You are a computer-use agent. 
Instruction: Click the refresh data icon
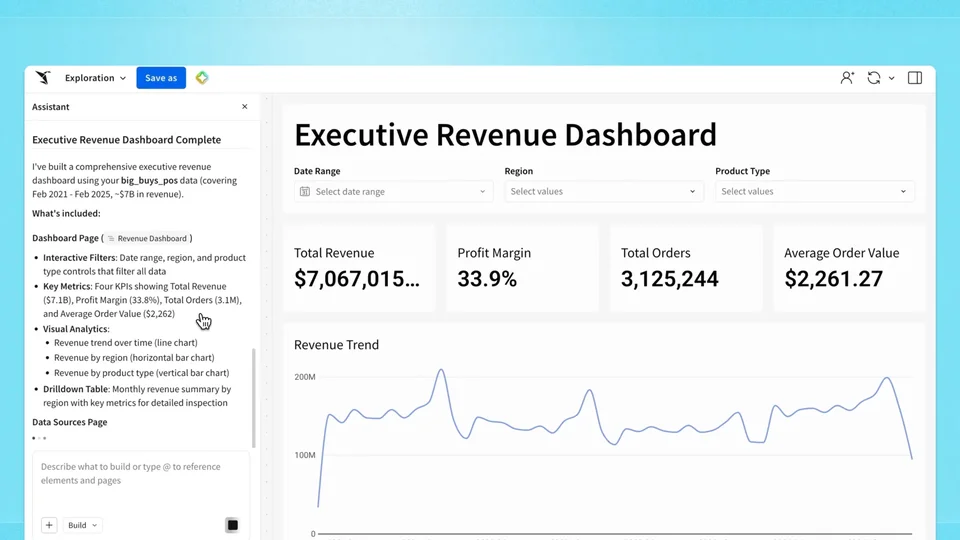click(874, 78)
